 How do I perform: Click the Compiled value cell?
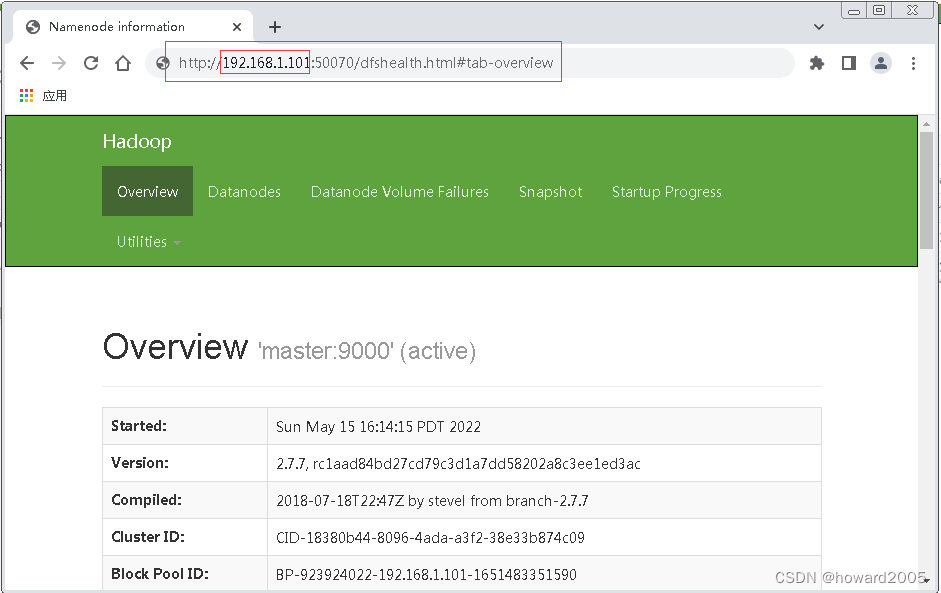point(544,501)
